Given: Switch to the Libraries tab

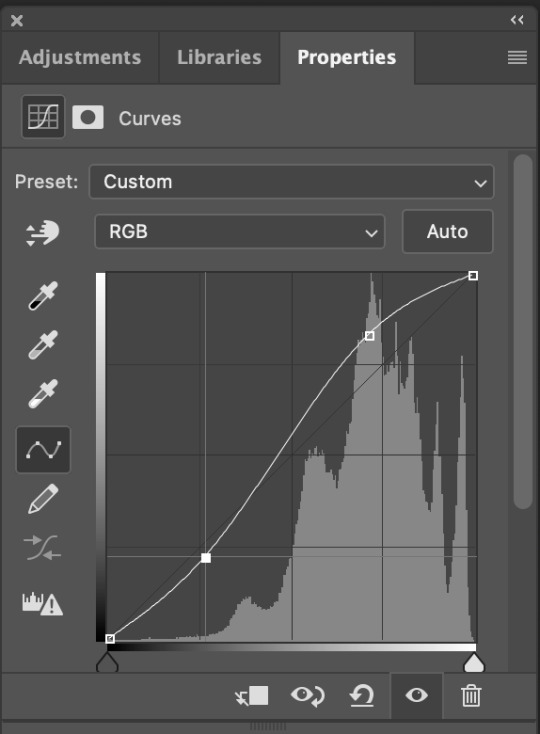Looking at the screenshot, I should pyautogui.click(x=219, y=58).
